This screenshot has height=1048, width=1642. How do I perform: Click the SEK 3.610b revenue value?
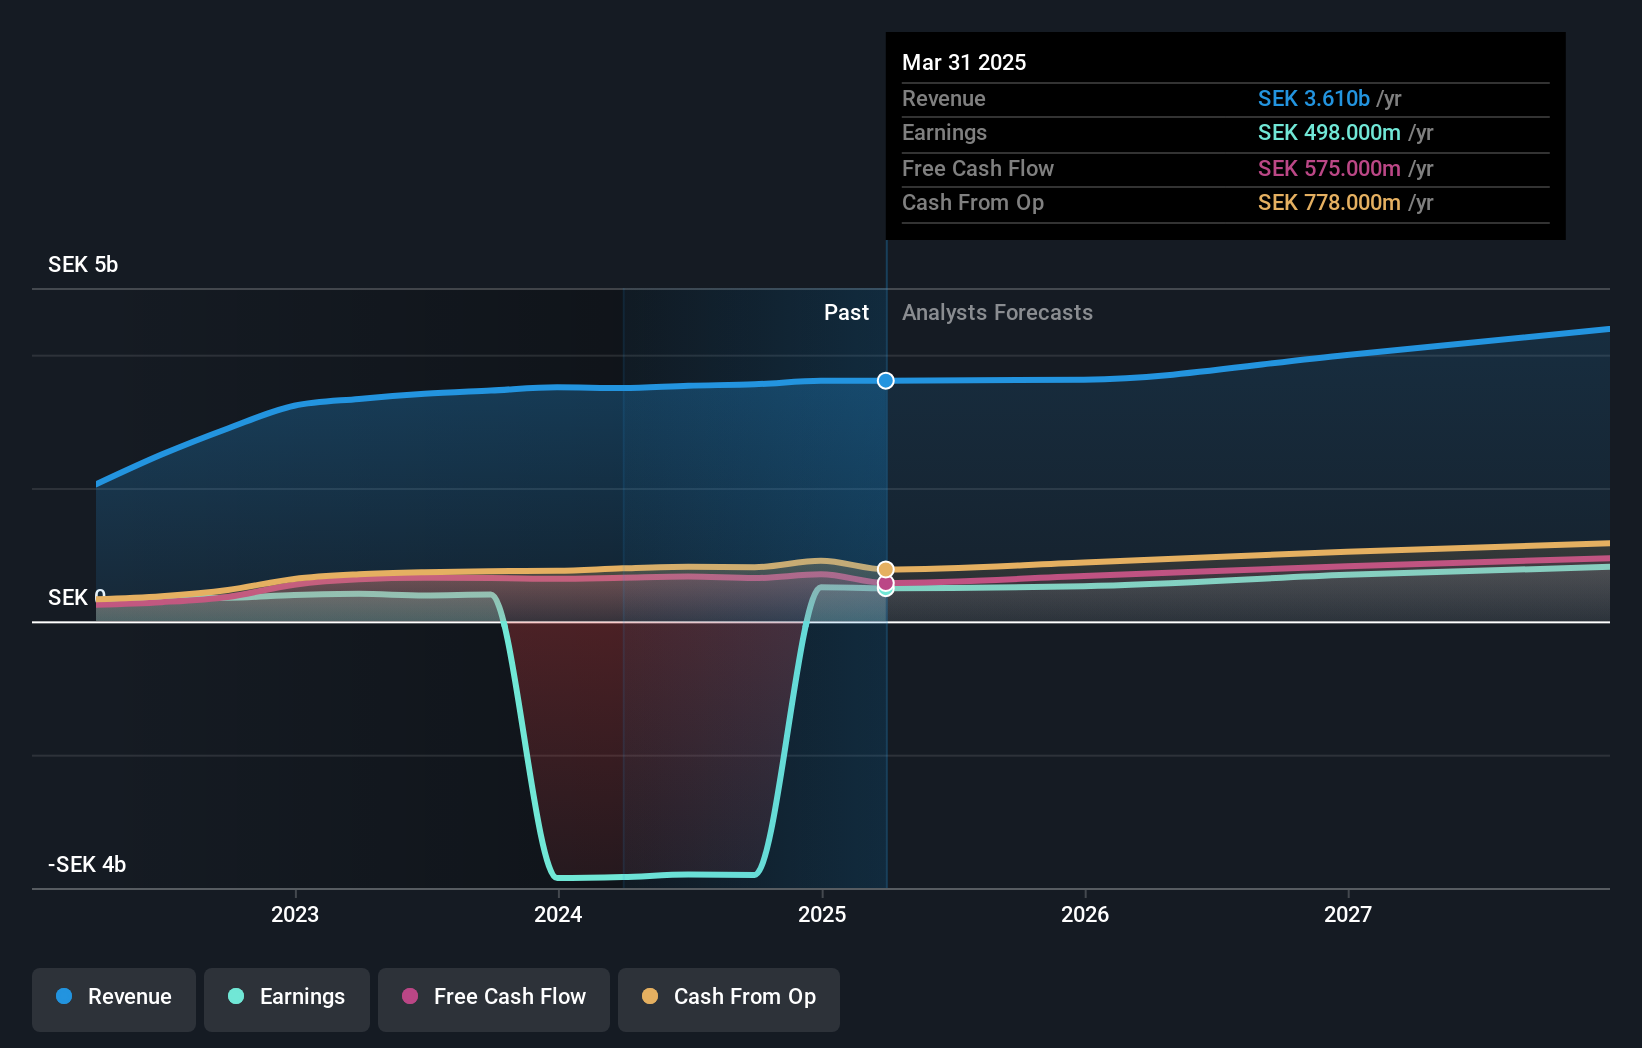click(x=1313, y=98)
